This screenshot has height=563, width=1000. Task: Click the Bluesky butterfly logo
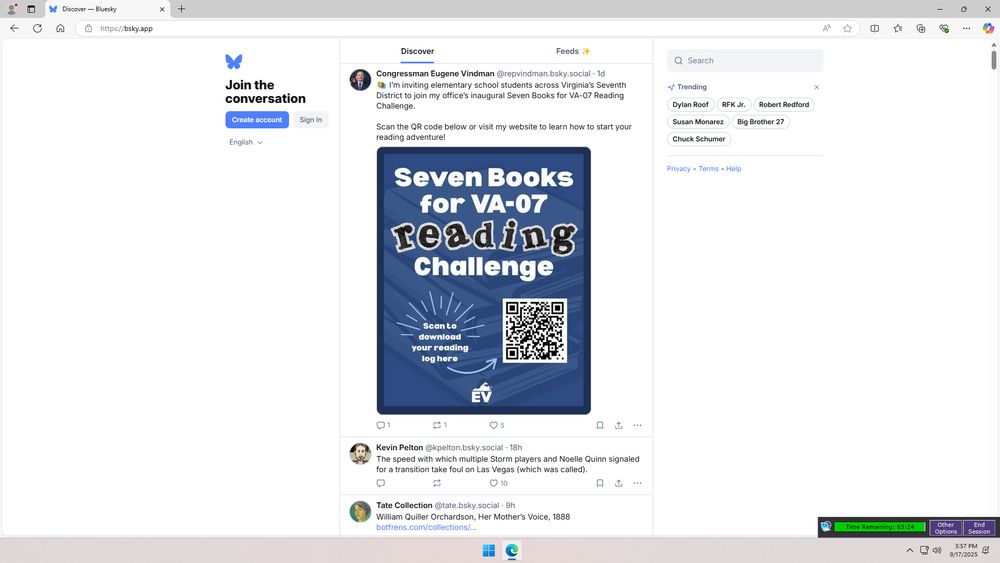(x=233, y=61)
